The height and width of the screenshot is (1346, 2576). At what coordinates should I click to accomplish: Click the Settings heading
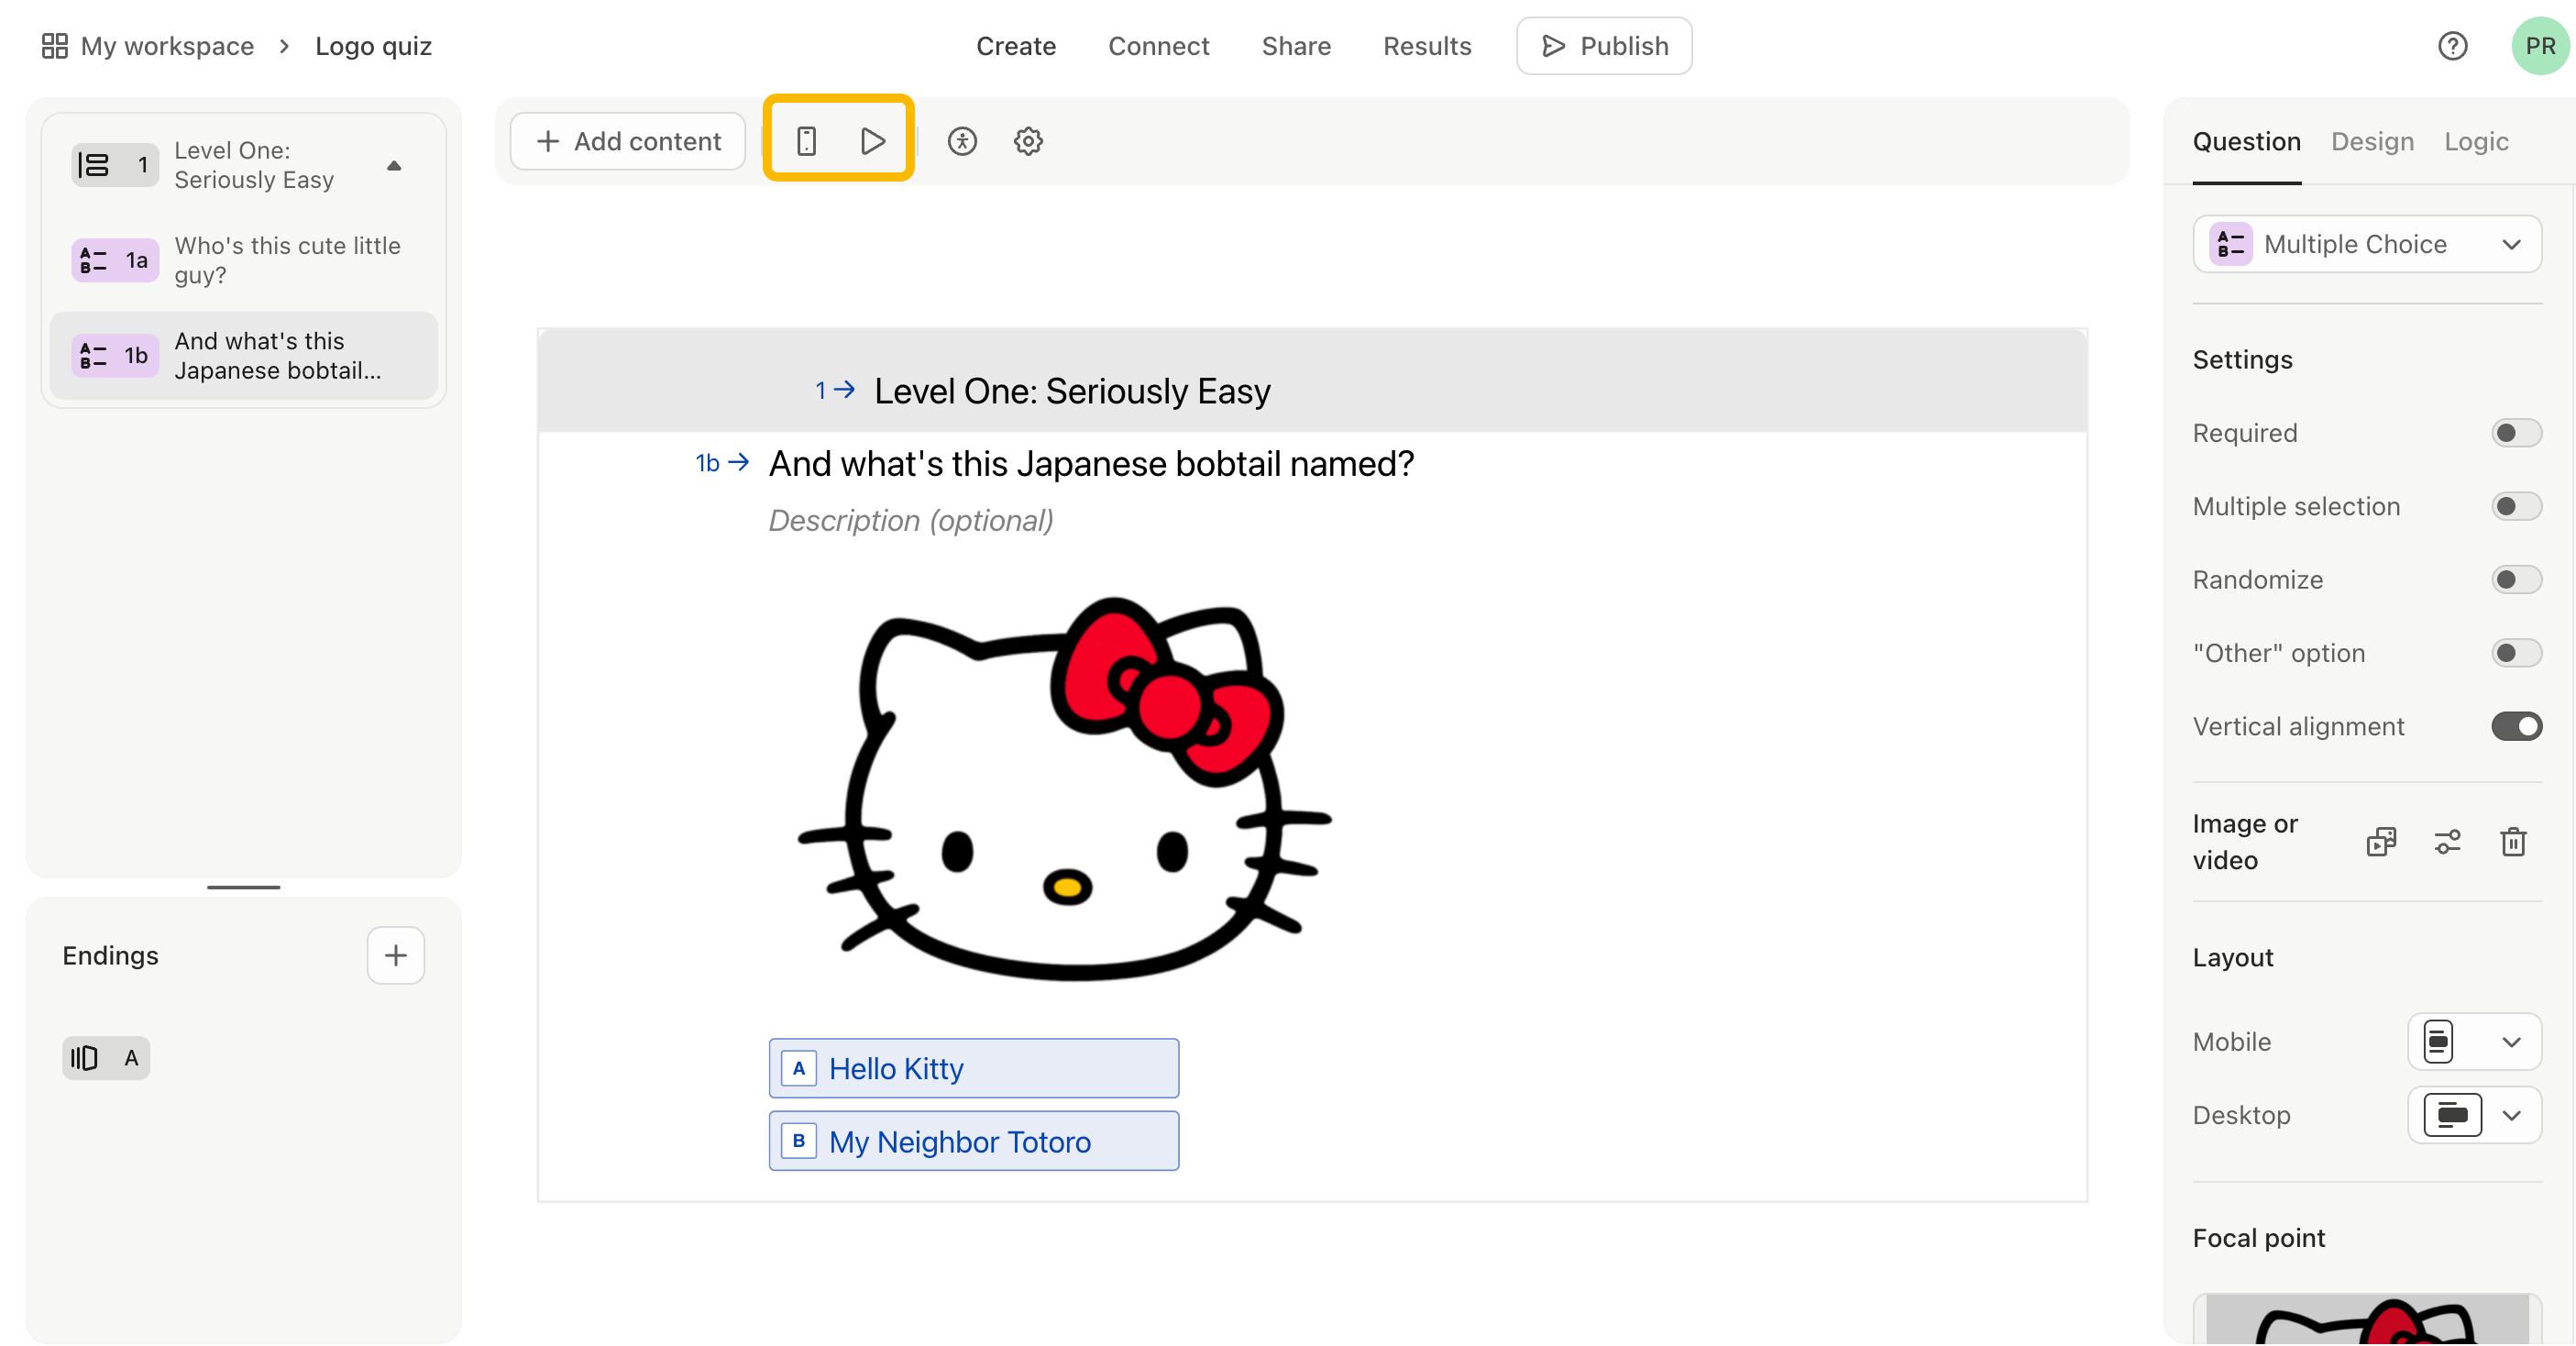[x=2242, y=360]
